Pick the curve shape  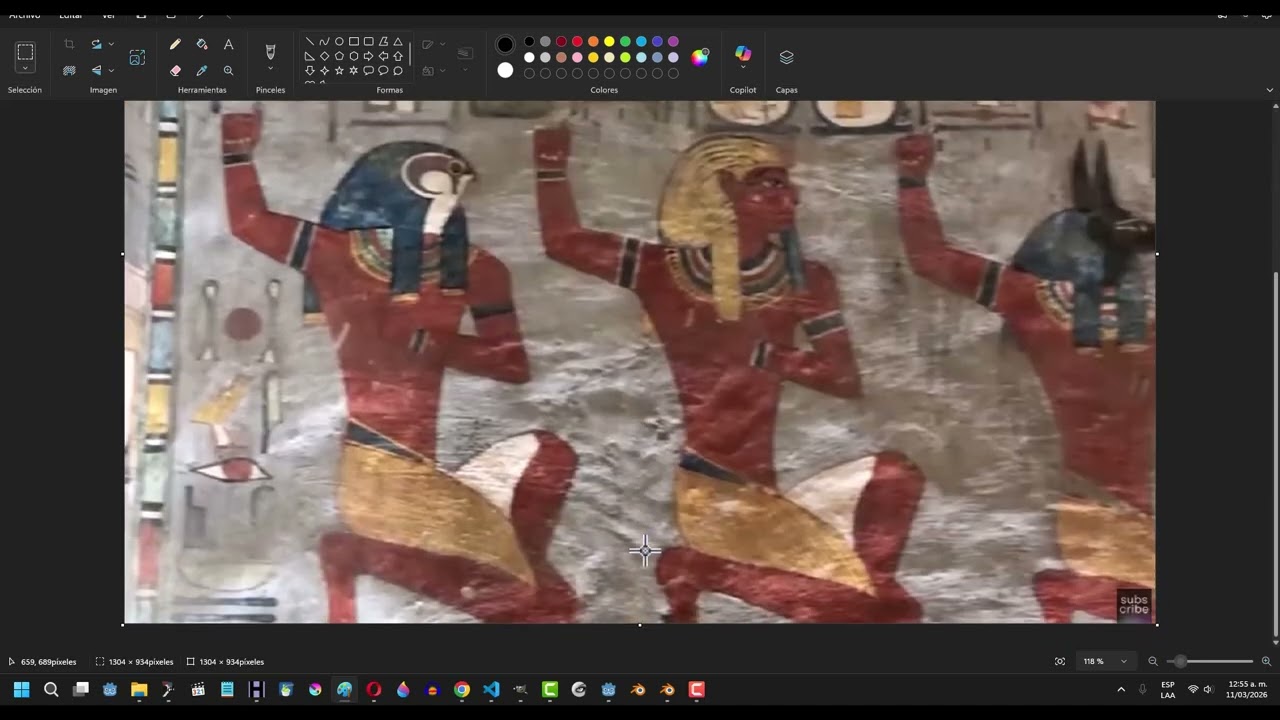324,41
